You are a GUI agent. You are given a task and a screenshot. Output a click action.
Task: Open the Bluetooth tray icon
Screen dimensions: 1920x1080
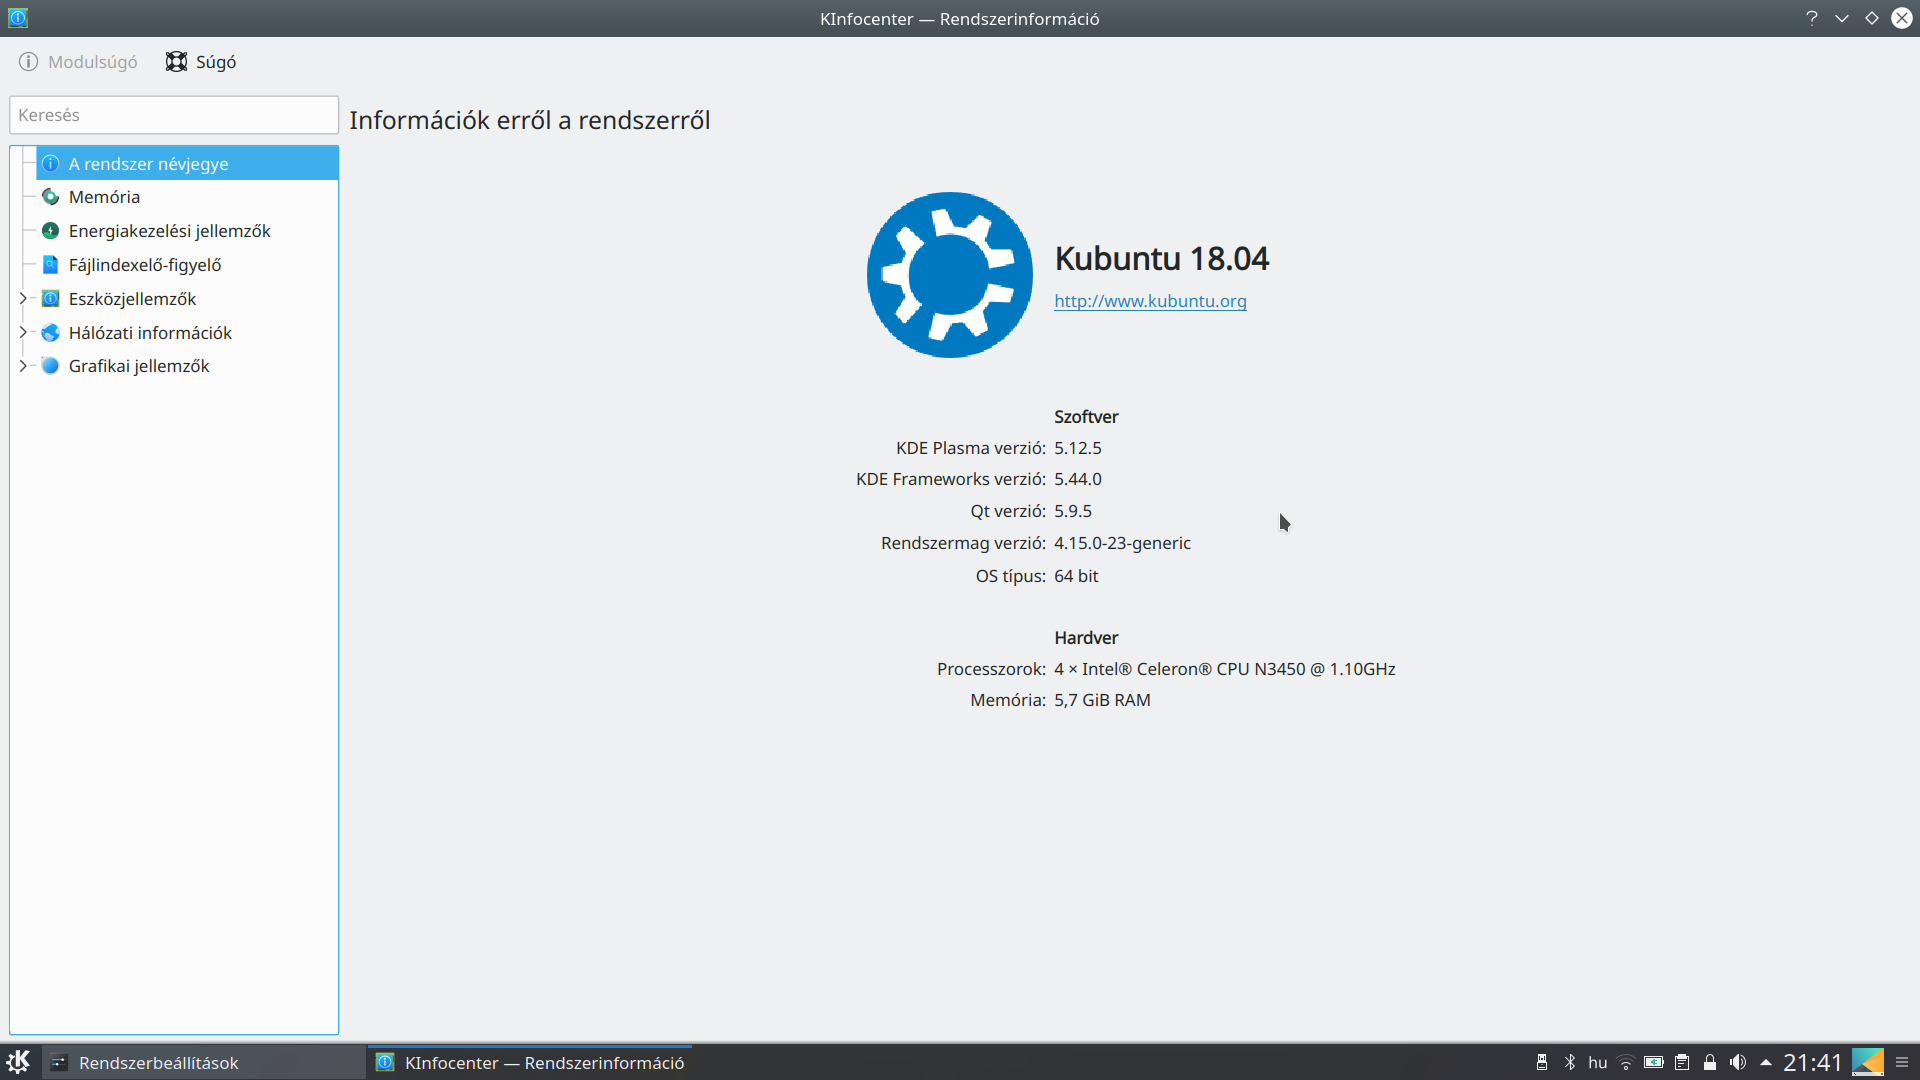pyautogui.click(x=1570, y=1062)
